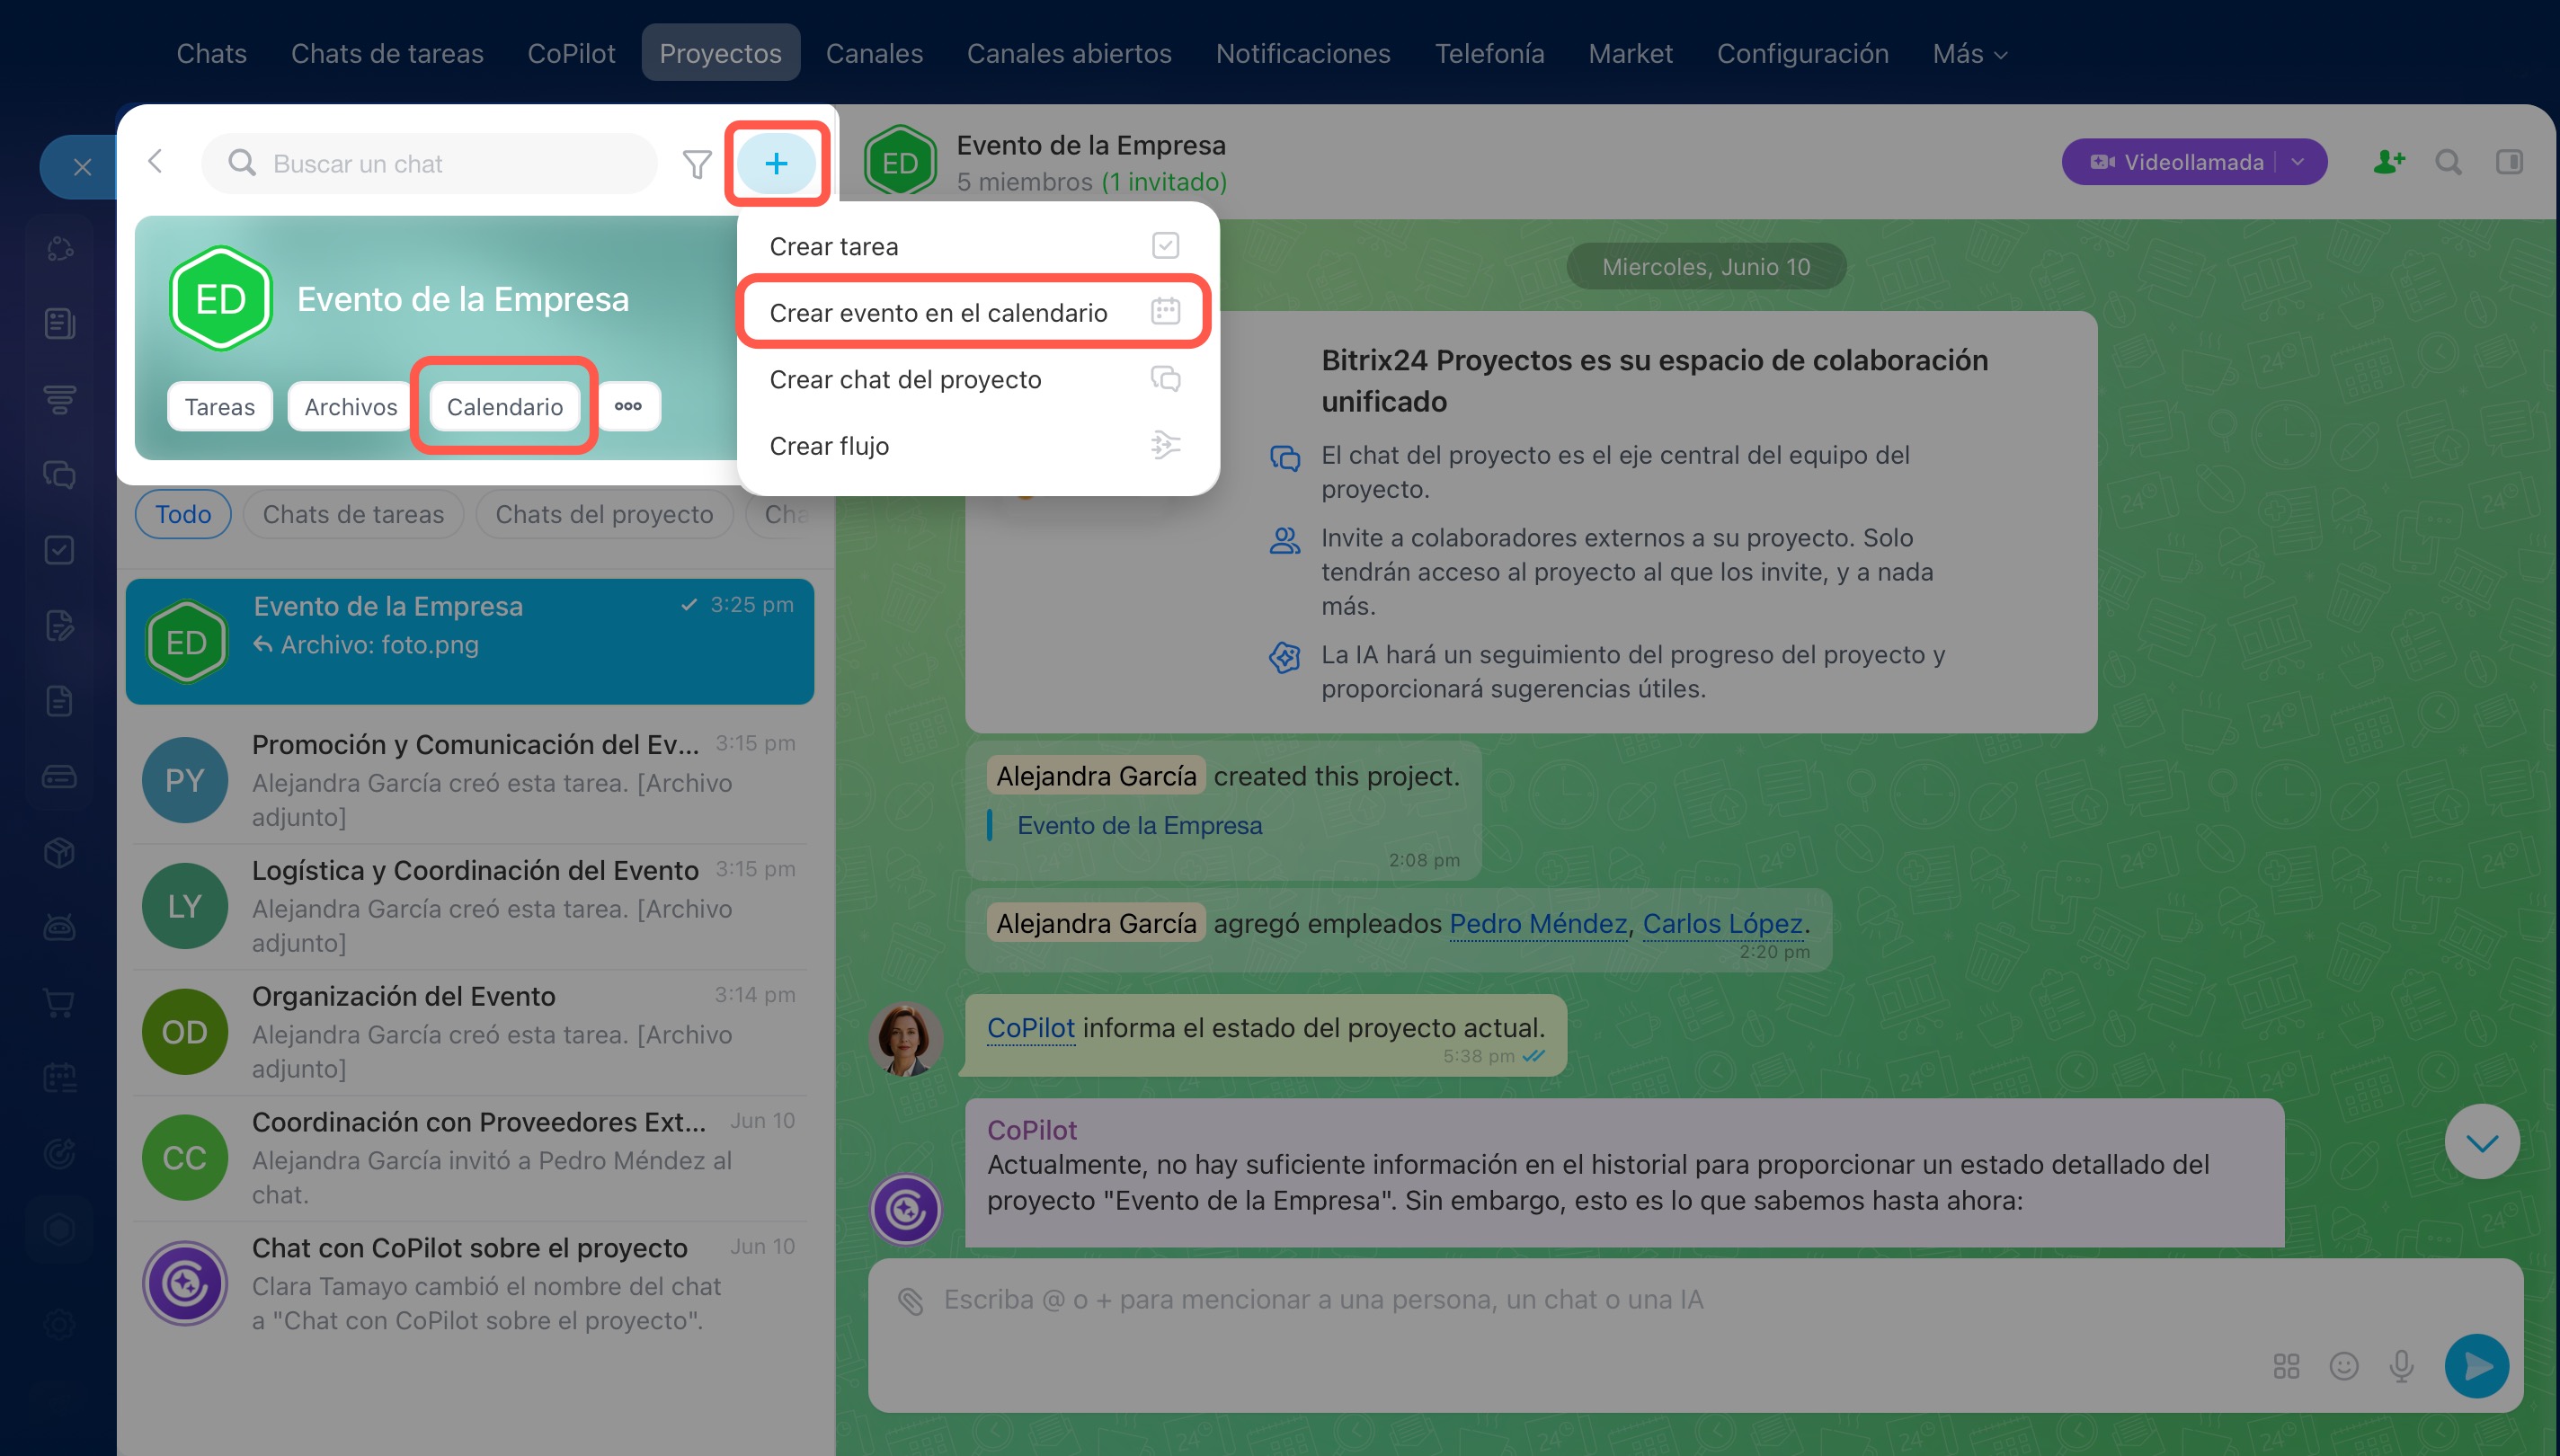The image size is (2560, 1456).
Task: Click the checkmark tasks icon in left sidebar
Action: [59, 549]
